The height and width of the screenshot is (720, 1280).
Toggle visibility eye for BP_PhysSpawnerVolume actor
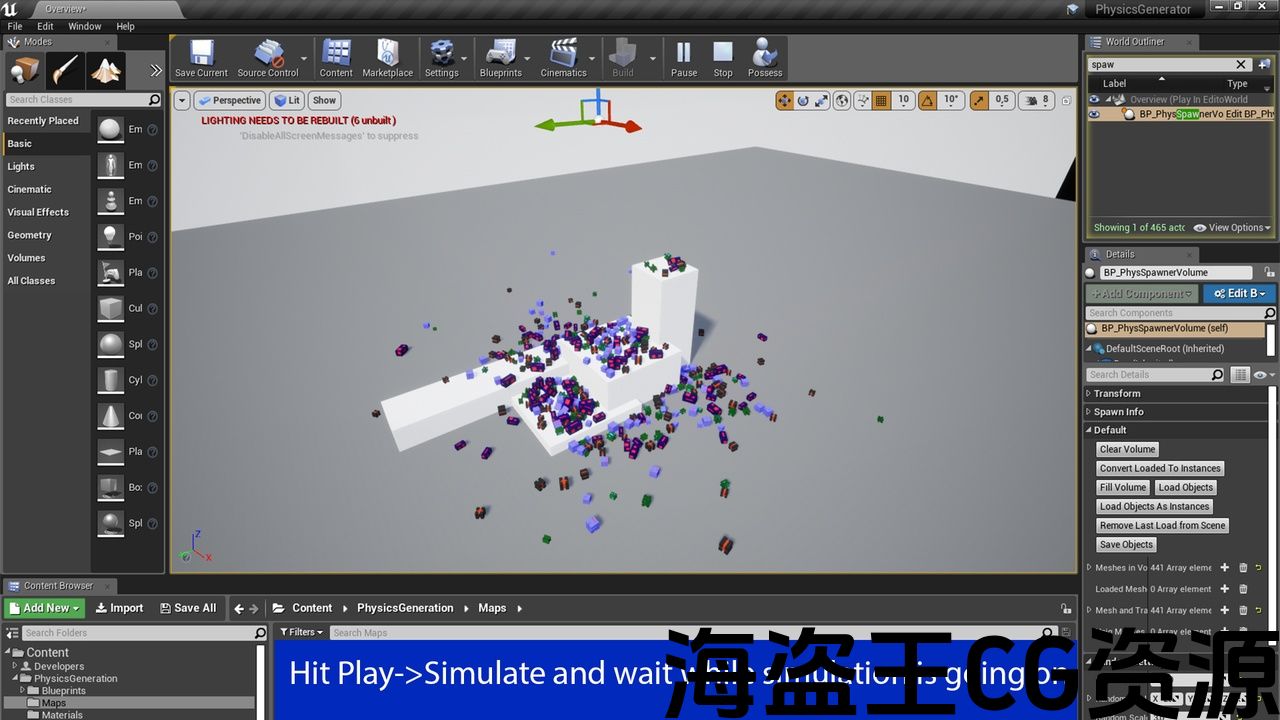coord(1094,114)
